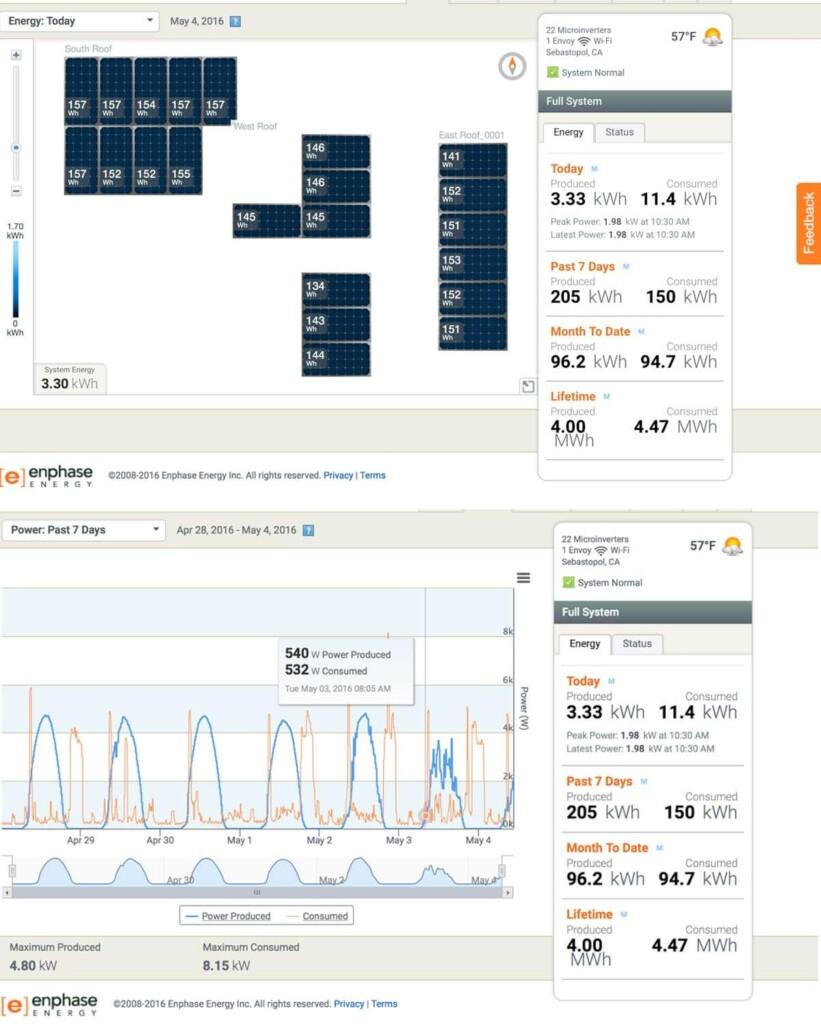The height and width of the screenshot is (1024, 821).
Task: Click the System Normal green check in lower panel
Action: [569, 583]
